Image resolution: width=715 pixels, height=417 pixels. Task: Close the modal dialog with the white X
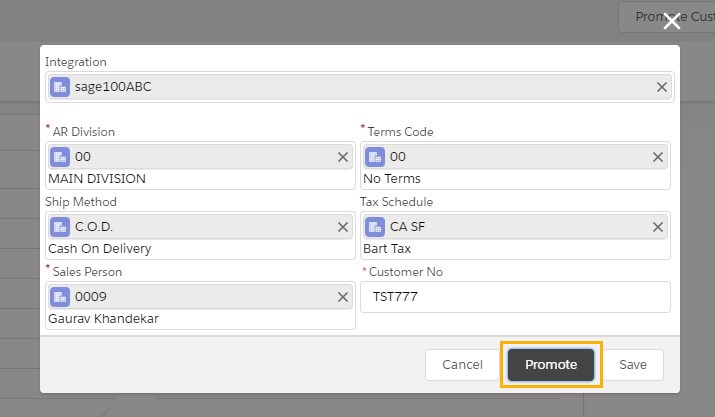pyautogui.click(x=672, y=21)
